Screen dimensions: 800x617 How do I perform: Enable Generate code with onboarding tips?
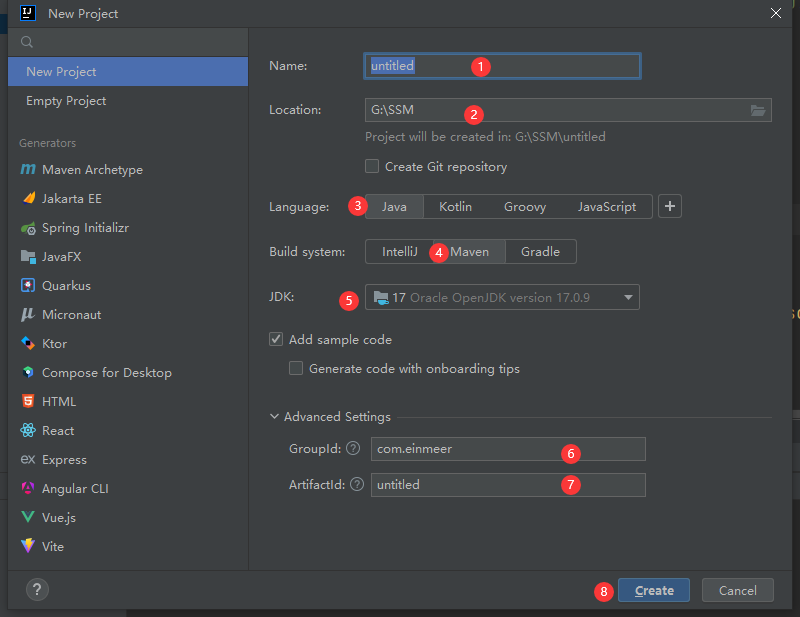click(x=296, y=368)
